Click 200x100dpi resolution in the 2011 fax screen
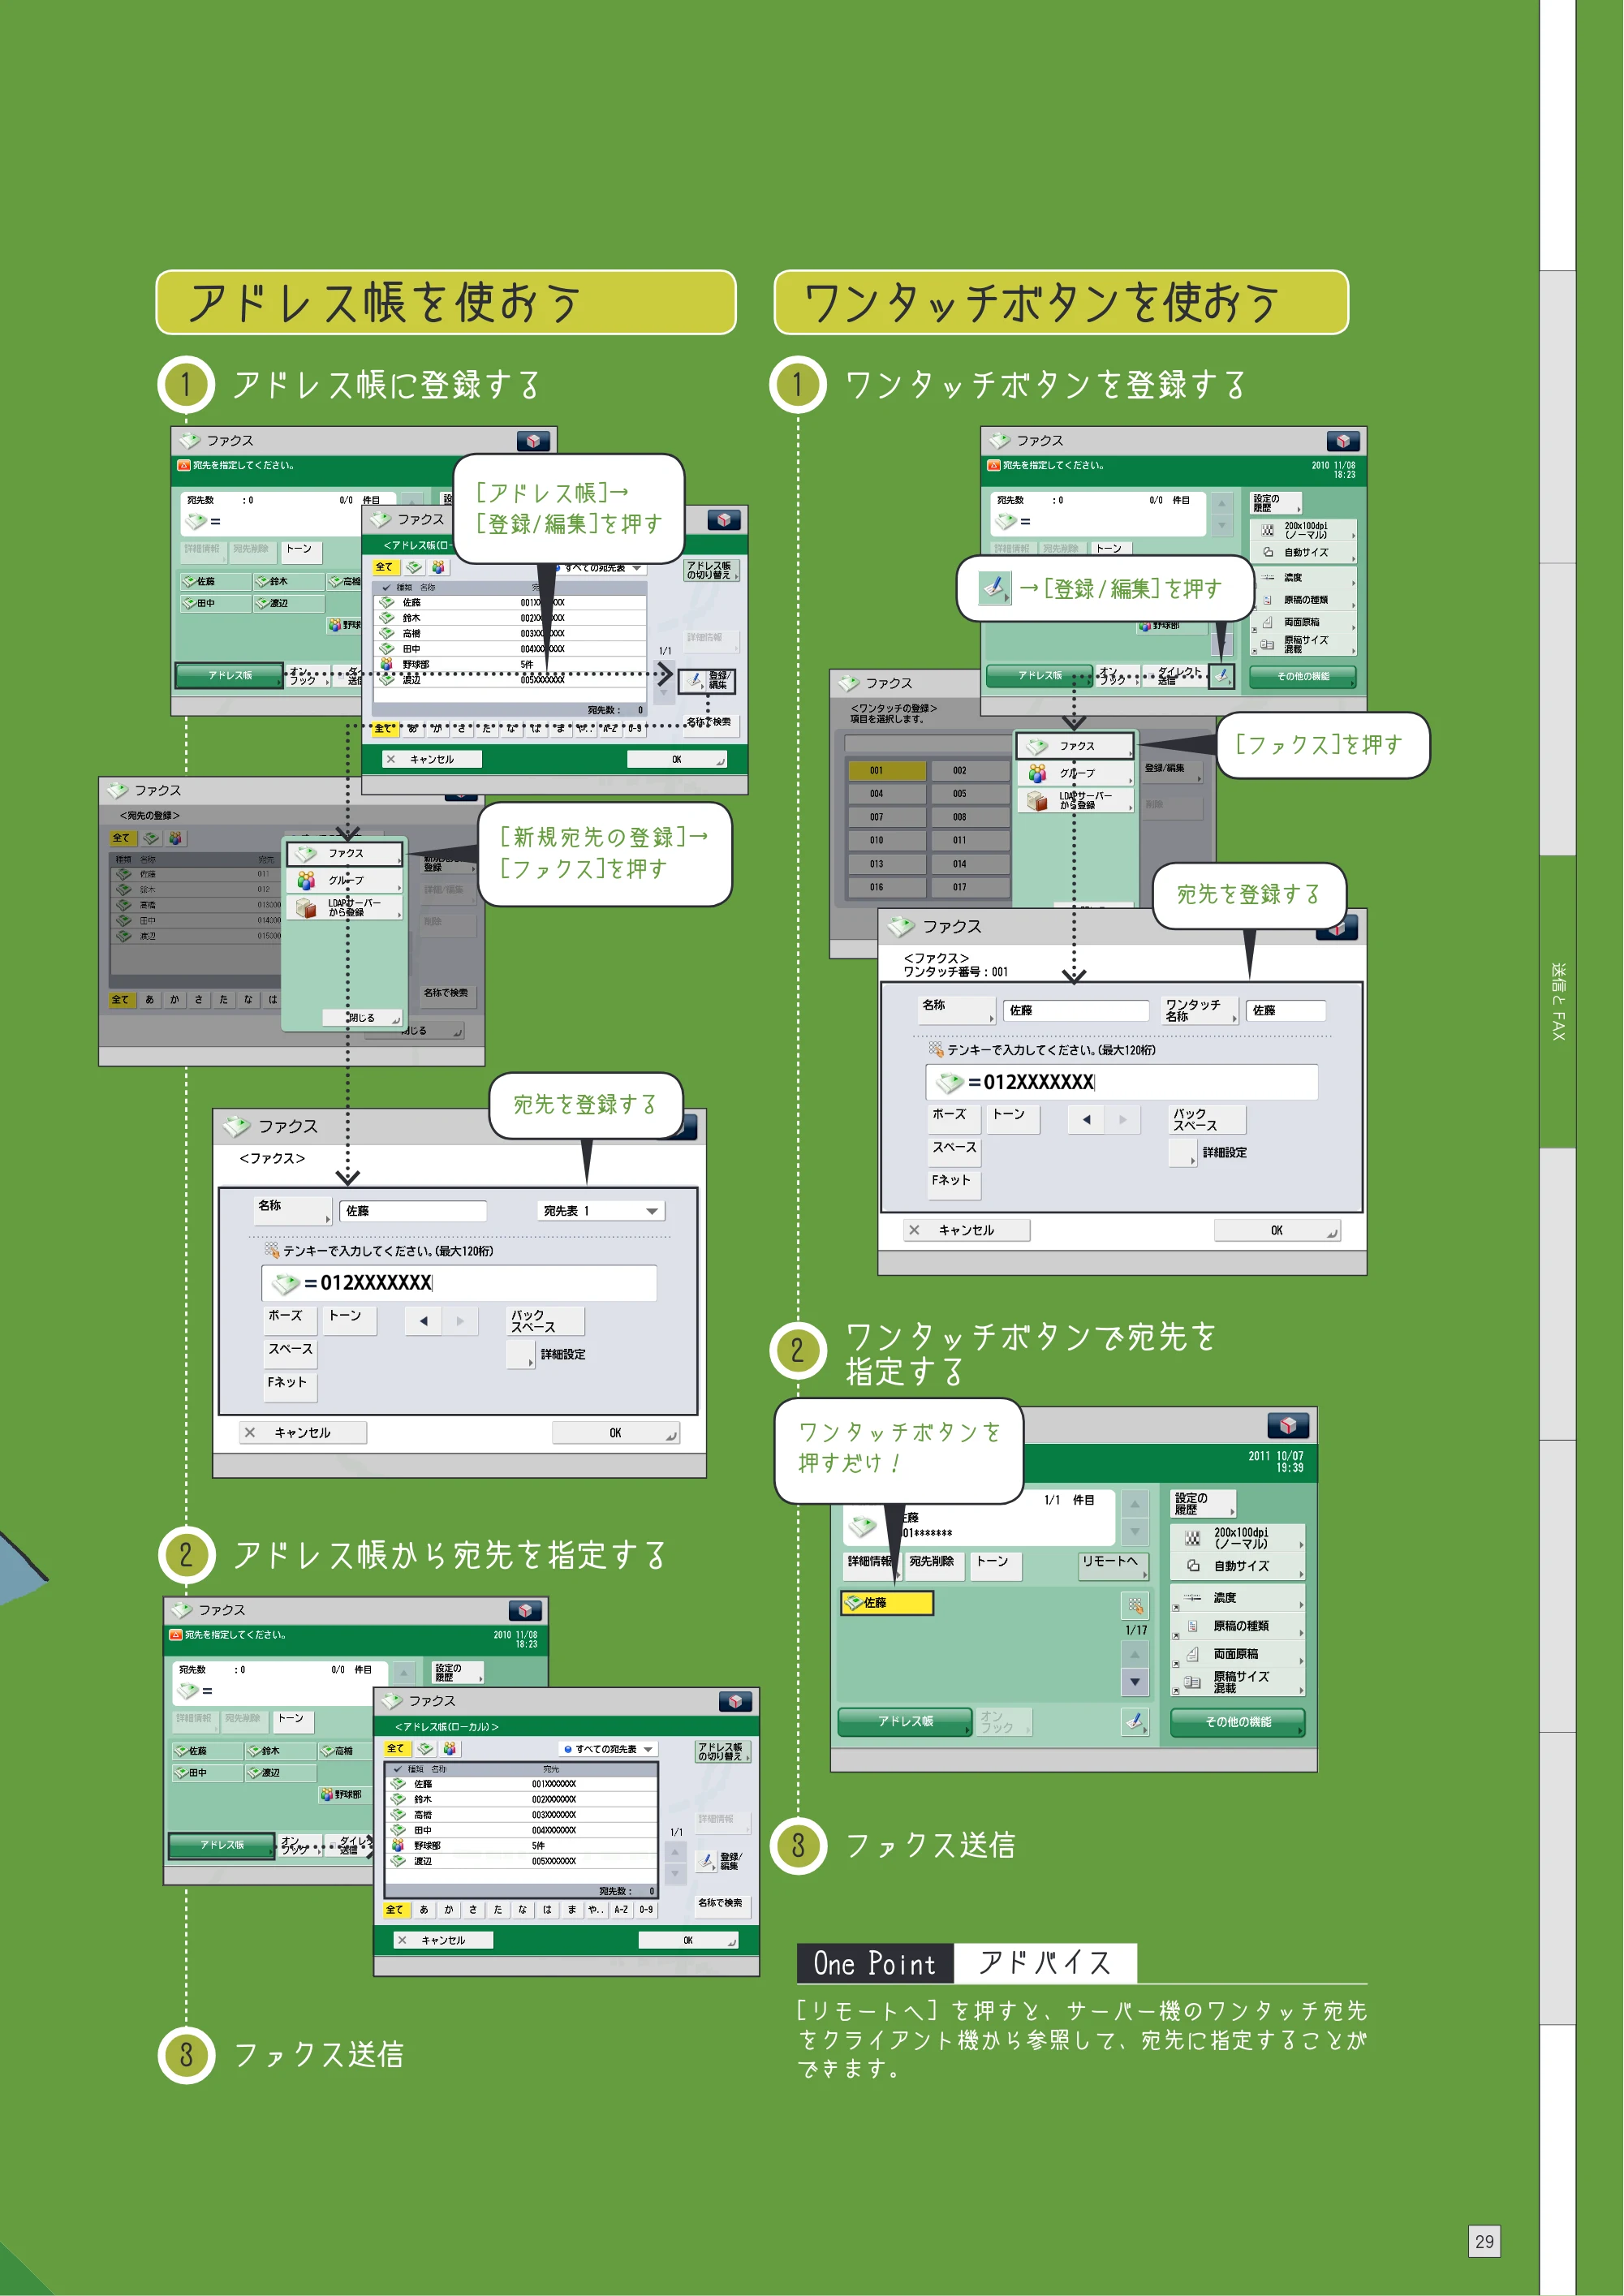 click(1238, 1537)
